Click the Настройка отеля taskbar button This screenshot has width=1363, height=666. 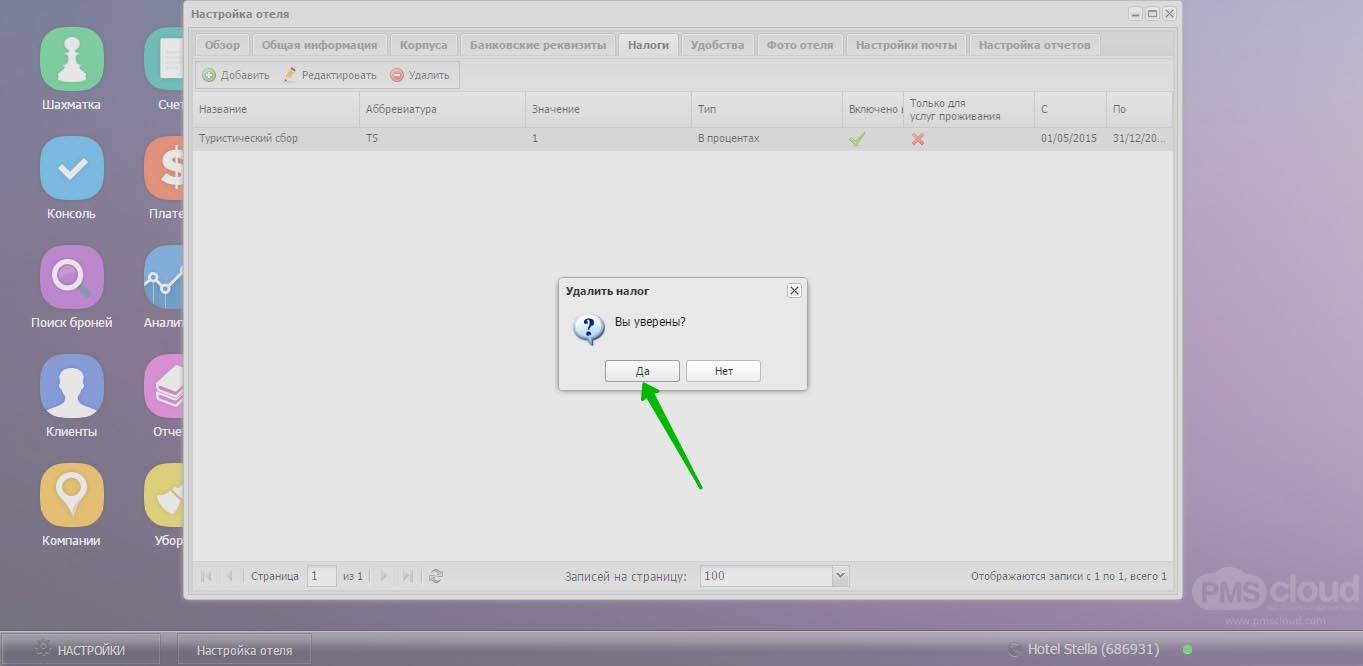coord(244,650)
